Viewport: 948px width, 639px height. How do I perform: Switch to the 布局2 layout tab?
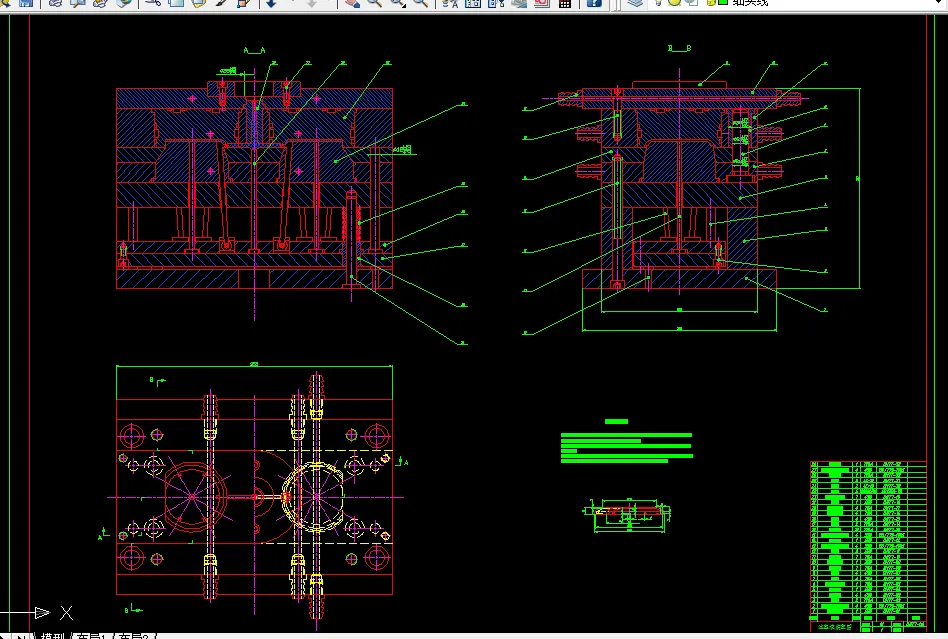coord(133,635)
